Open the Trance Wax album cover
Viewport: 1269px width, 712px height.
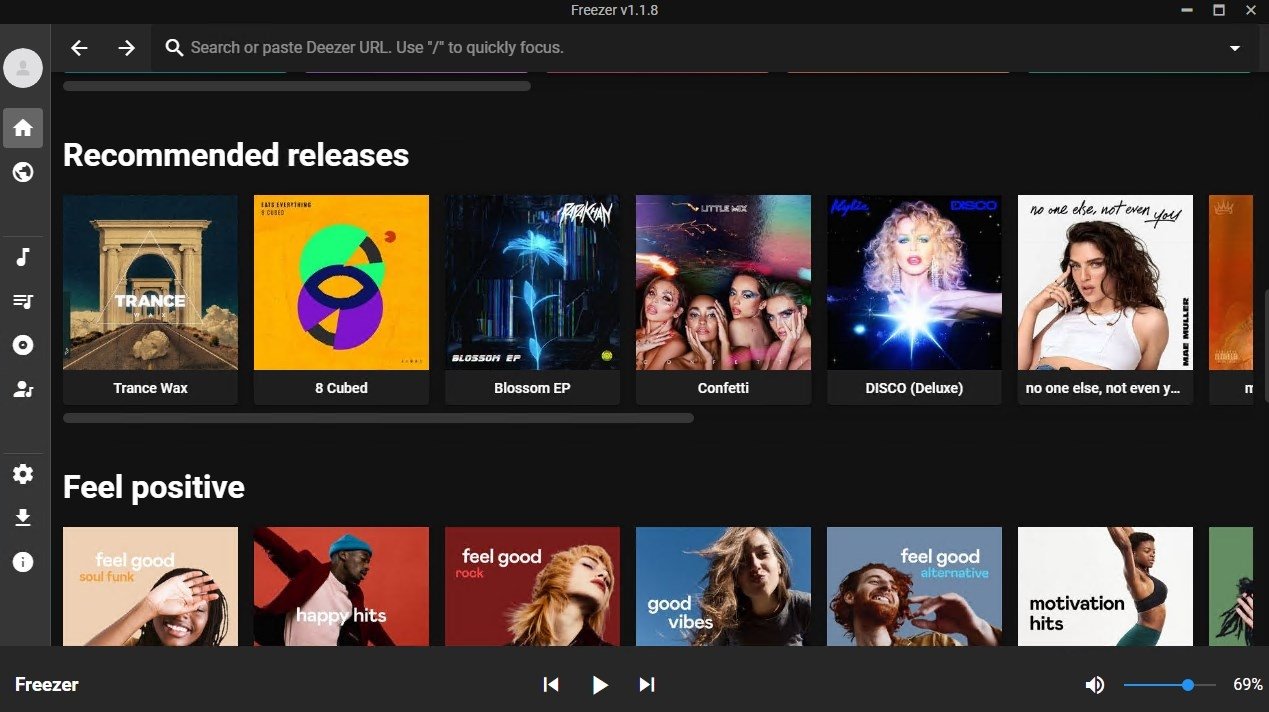point(150,283)
